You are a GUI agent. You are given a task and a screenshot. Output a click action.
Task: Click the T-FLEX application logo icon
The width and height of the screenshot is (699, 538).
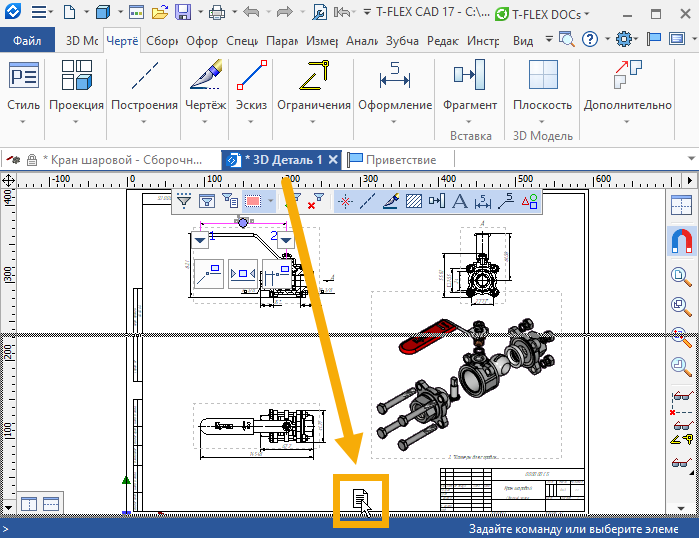click(x=12, y=11)
